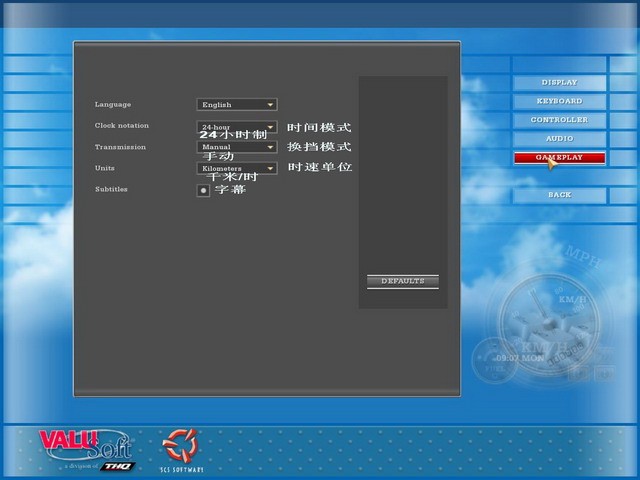
Task: Expand the Clock notation dropdown
Action: (236, 127)
